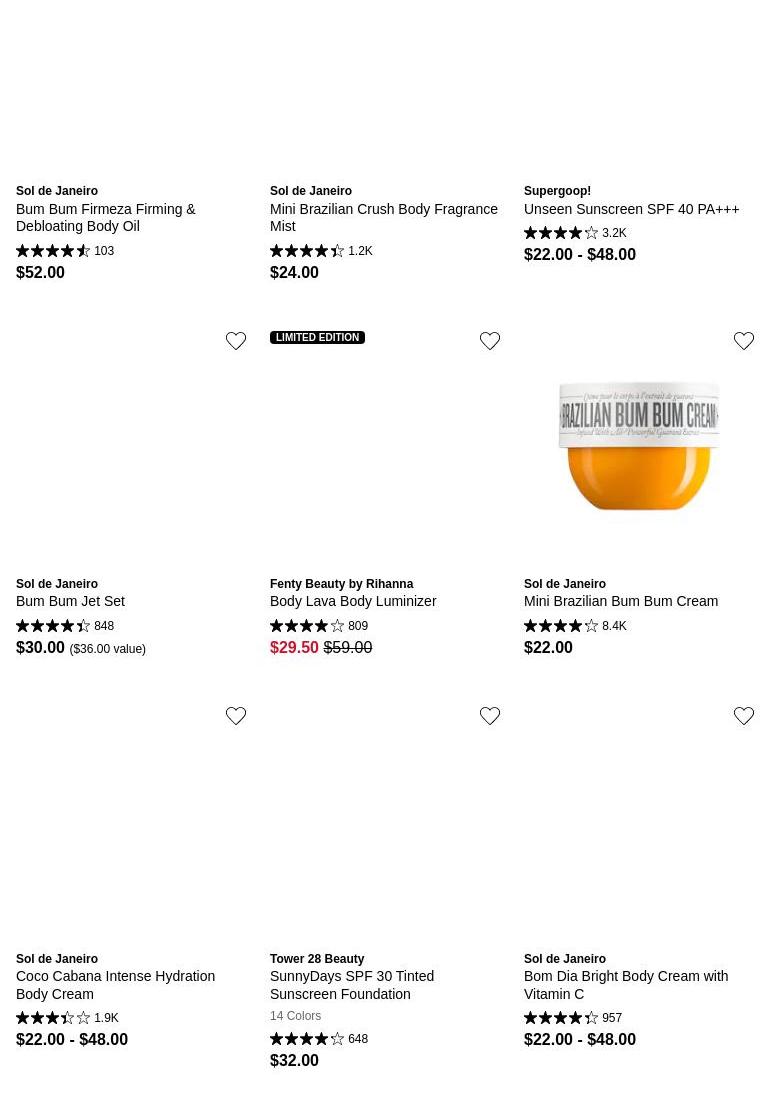The image size is (770, 1109).
Task: Click the Tower 28 Beauty brand name
Action: [317, 959]
